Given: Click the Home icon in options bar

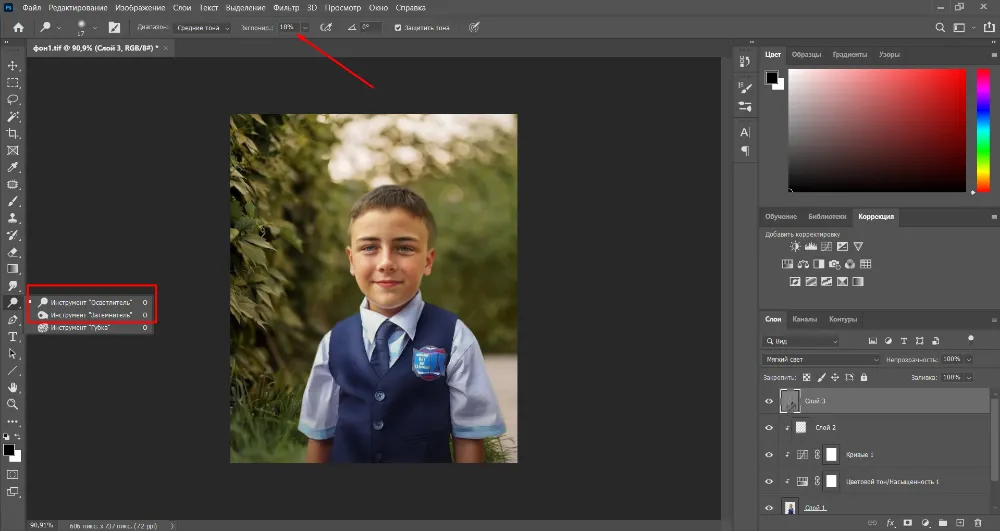Looking at the screenshot, I should click(18, 27).
